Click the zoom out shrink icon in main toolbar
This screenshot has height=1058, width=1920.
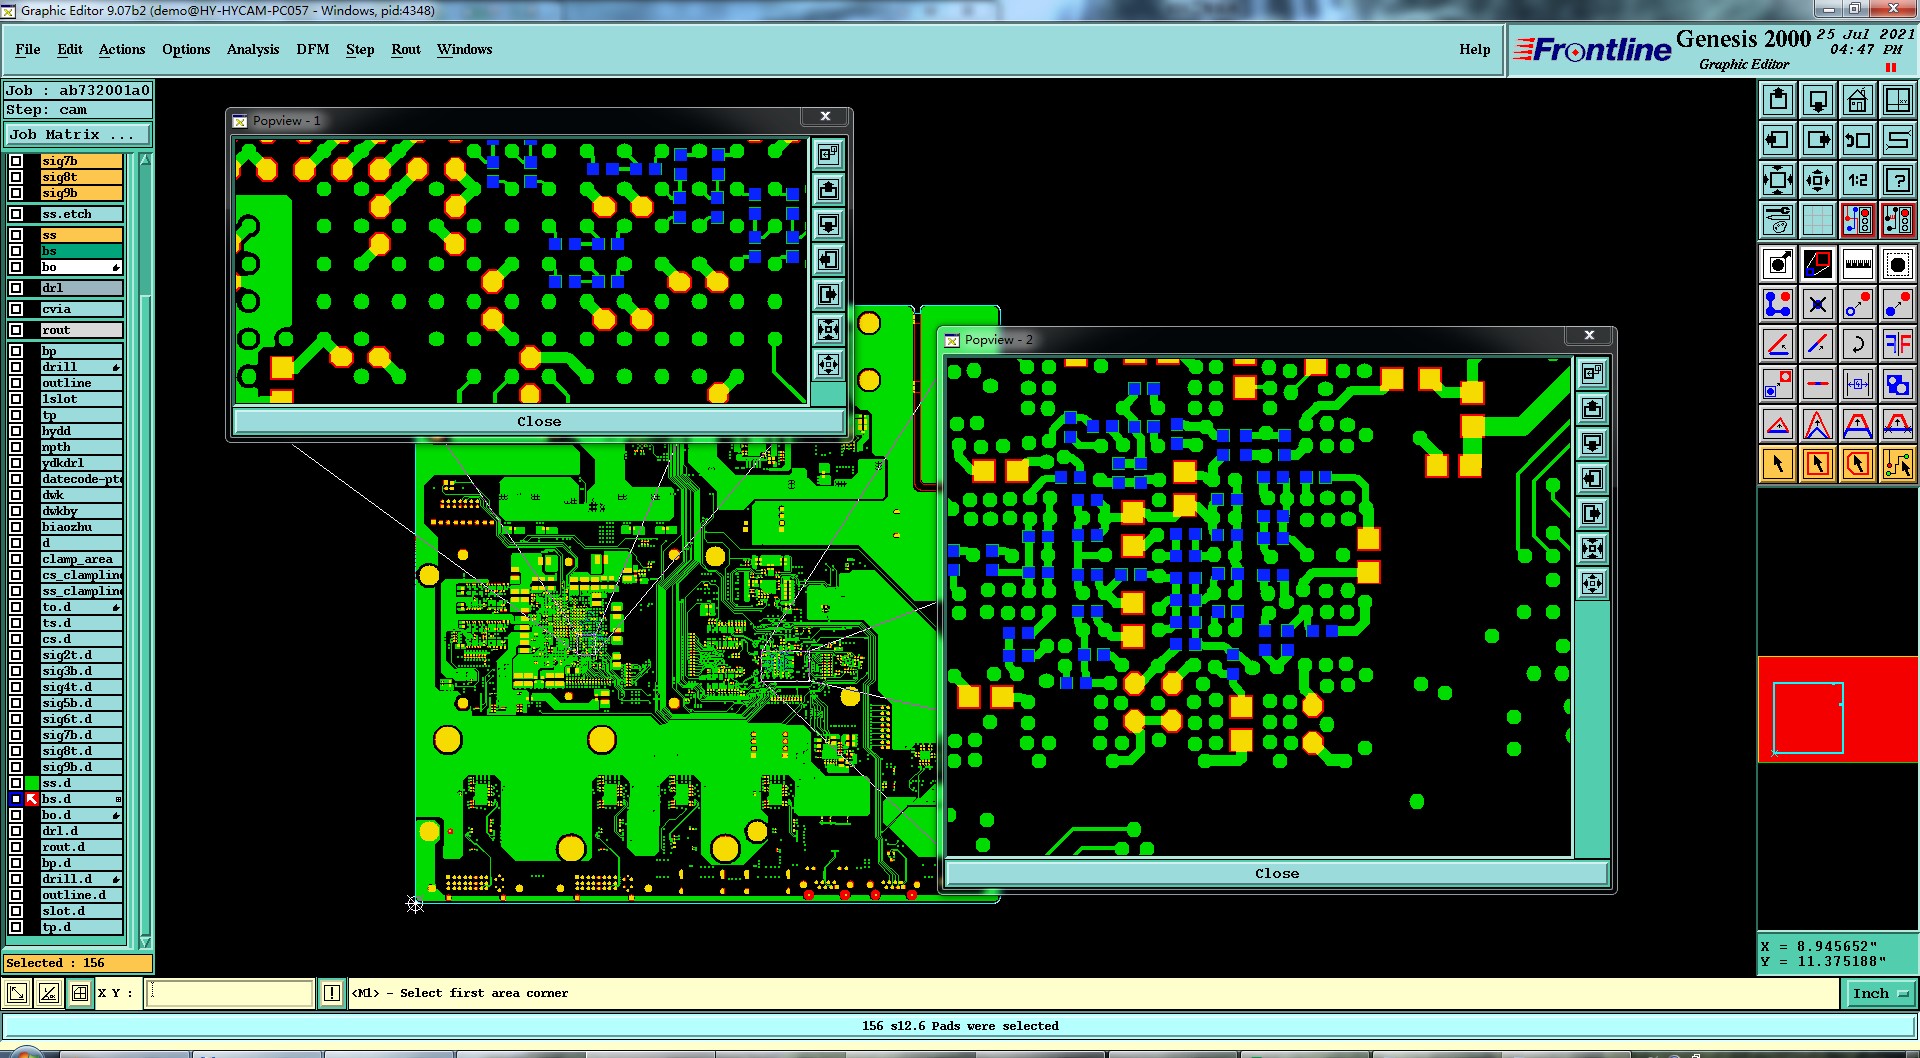tap(1818, 180)
